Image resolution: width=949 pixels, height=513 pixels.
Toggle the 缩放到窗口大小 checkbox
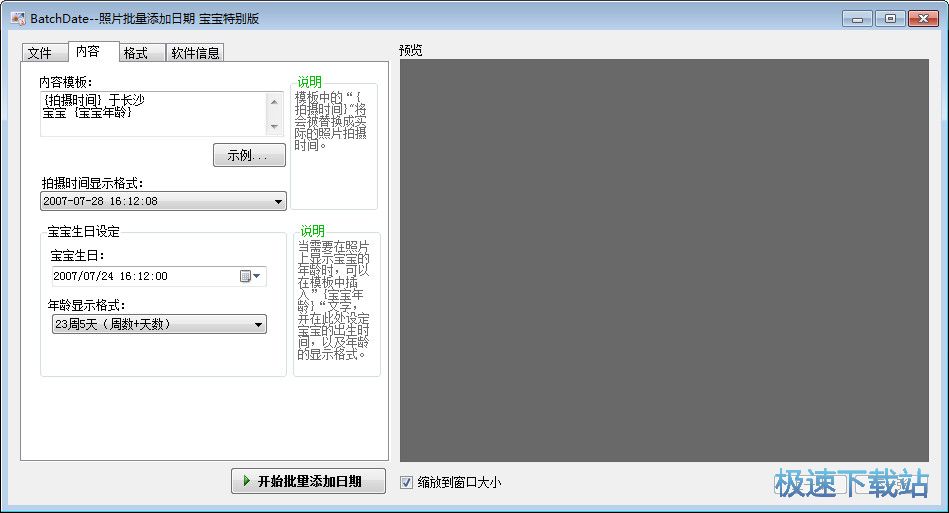pyautogui.click(x=406, y=482)
